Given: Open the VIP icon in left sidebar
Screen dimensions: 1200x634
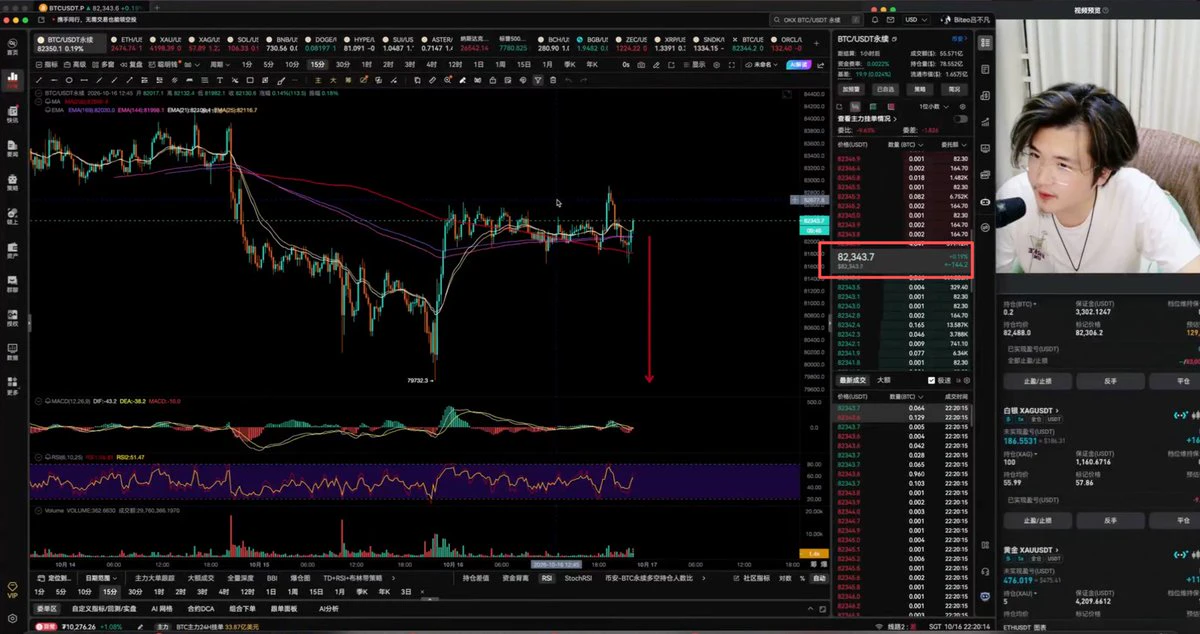Looking at the screenshot, I should [13, 589].
